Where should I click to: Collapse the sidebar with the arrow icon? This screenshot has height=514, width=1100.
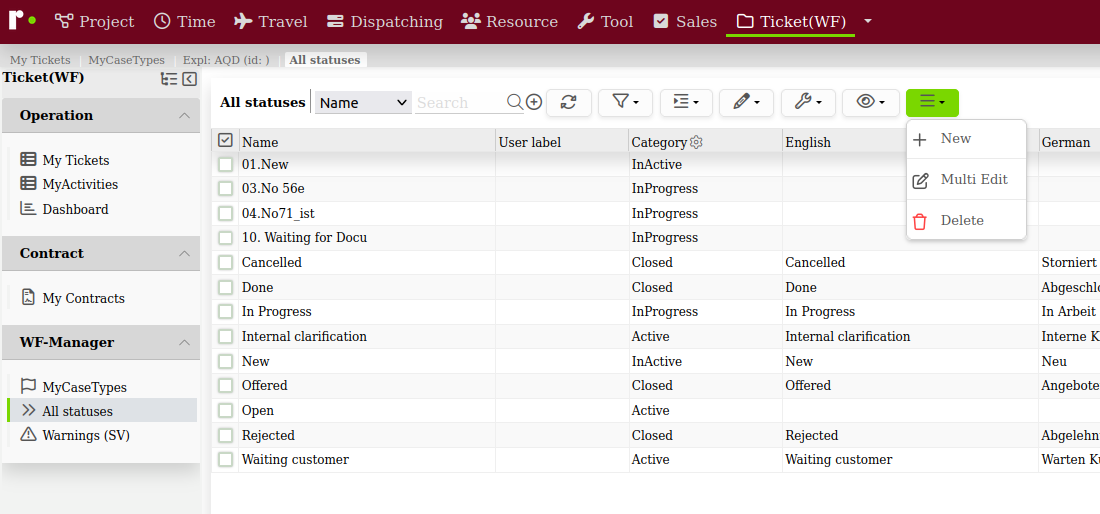(189, 79)
